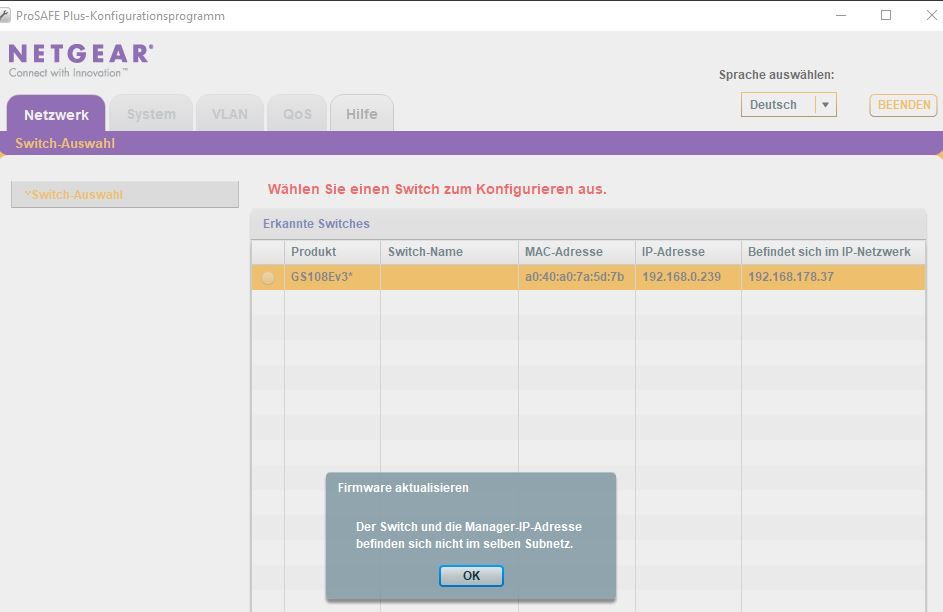
Task: Open the Deutsch language dropdown
Action: [788, 105]
